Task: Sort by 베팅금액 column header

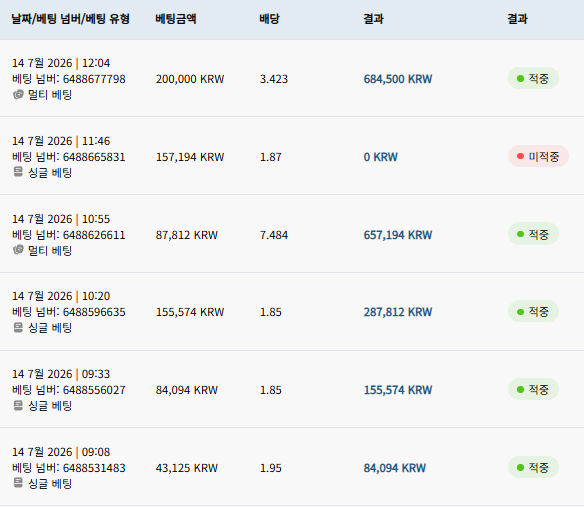Action: click(176, 19)
